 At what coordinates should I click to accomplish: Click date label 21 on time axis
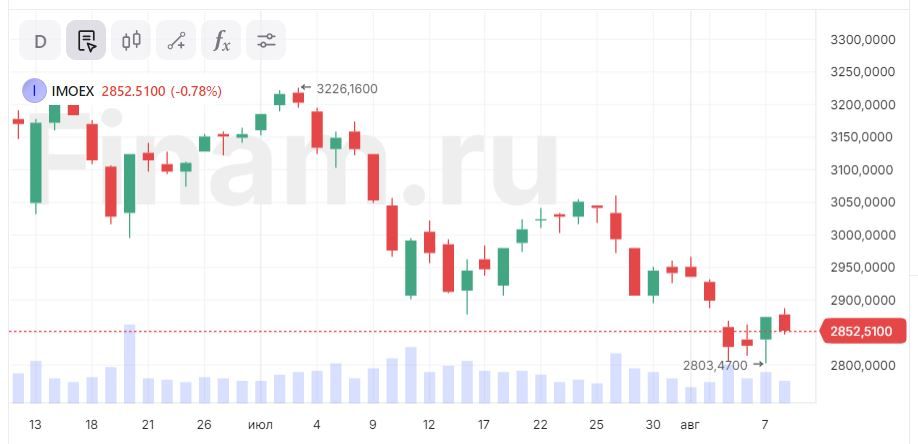[148, 425]
